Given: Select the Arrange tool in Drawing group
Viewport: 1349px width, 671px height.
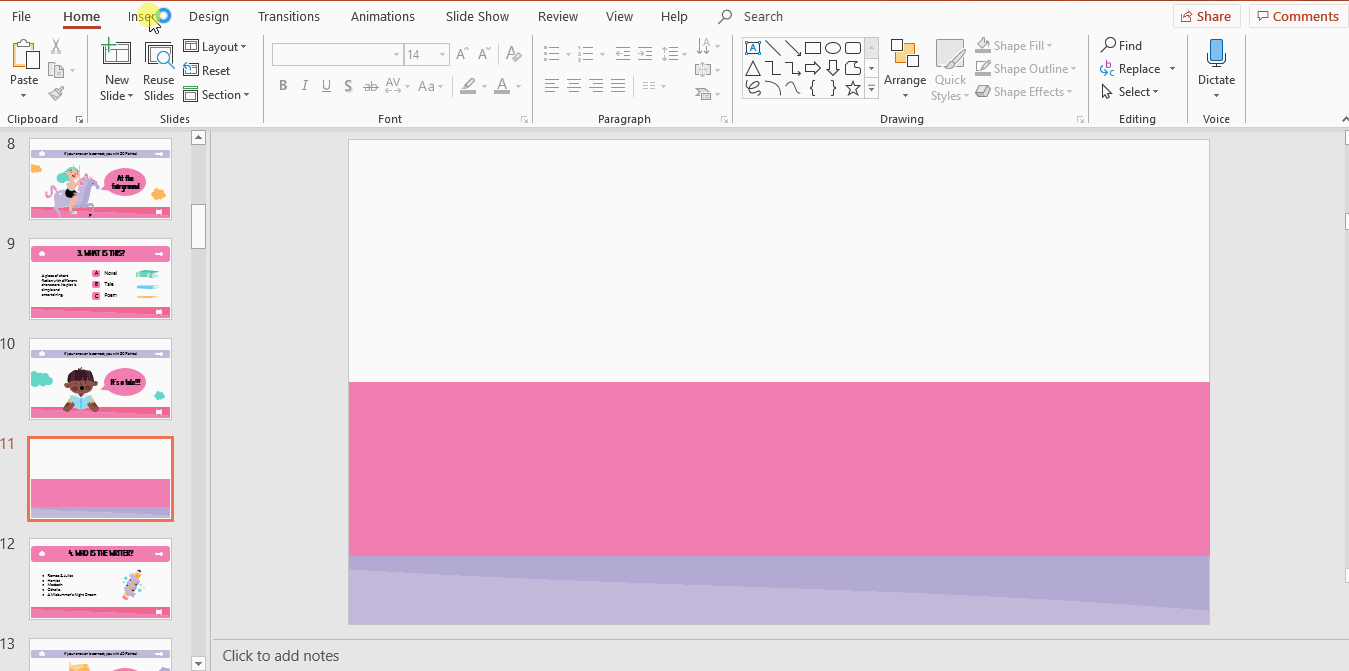Looking at the screenshot, I should tap(904, 68).
